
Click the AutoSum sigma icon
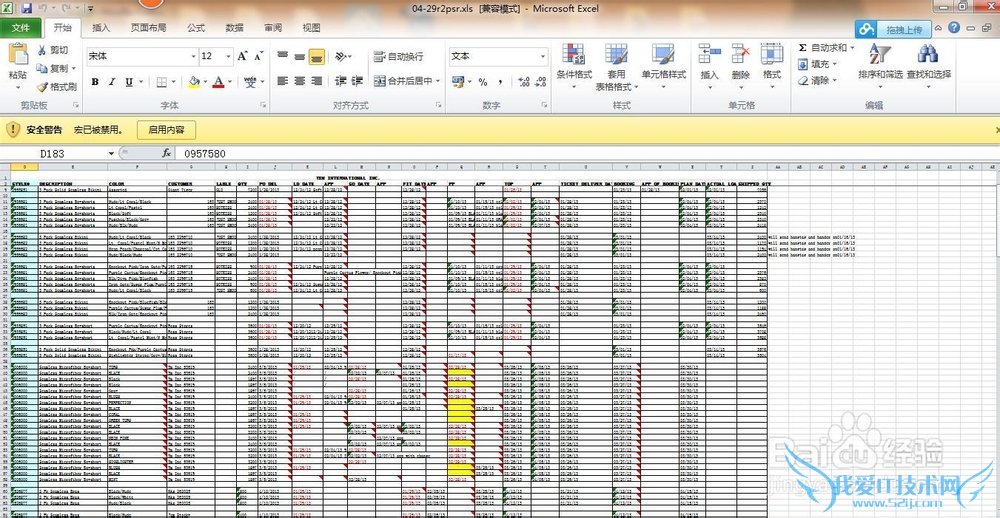coord(803,48)
